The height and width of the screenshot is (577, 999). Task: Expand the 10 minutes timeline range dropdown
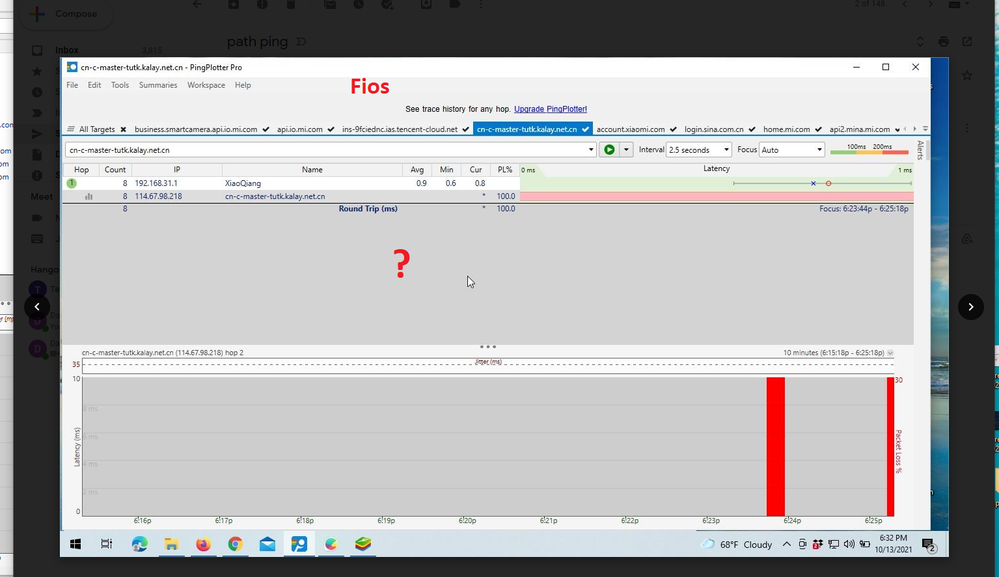click(890, 353)
